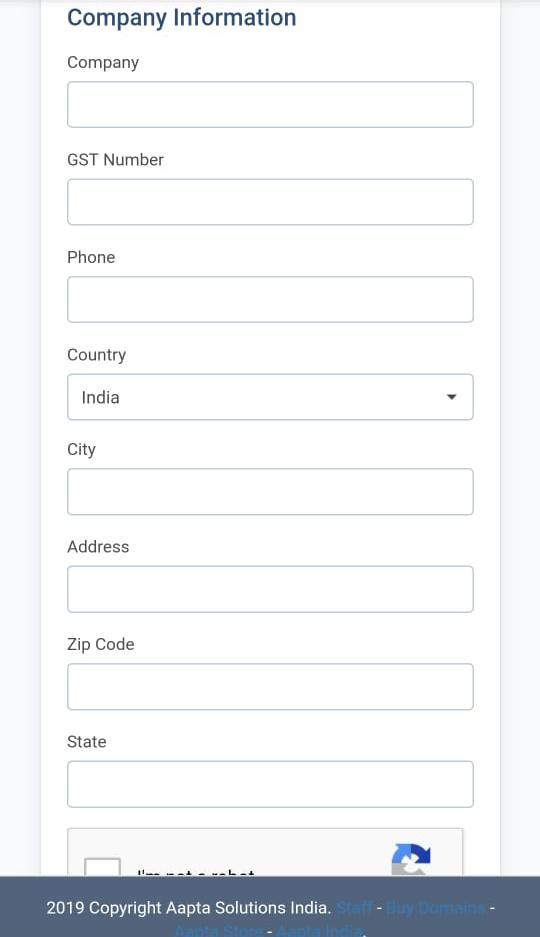The width and height of the screenshot is (540, 937).
Task: Focus the Company input field
Action: (x=270, y=105)
